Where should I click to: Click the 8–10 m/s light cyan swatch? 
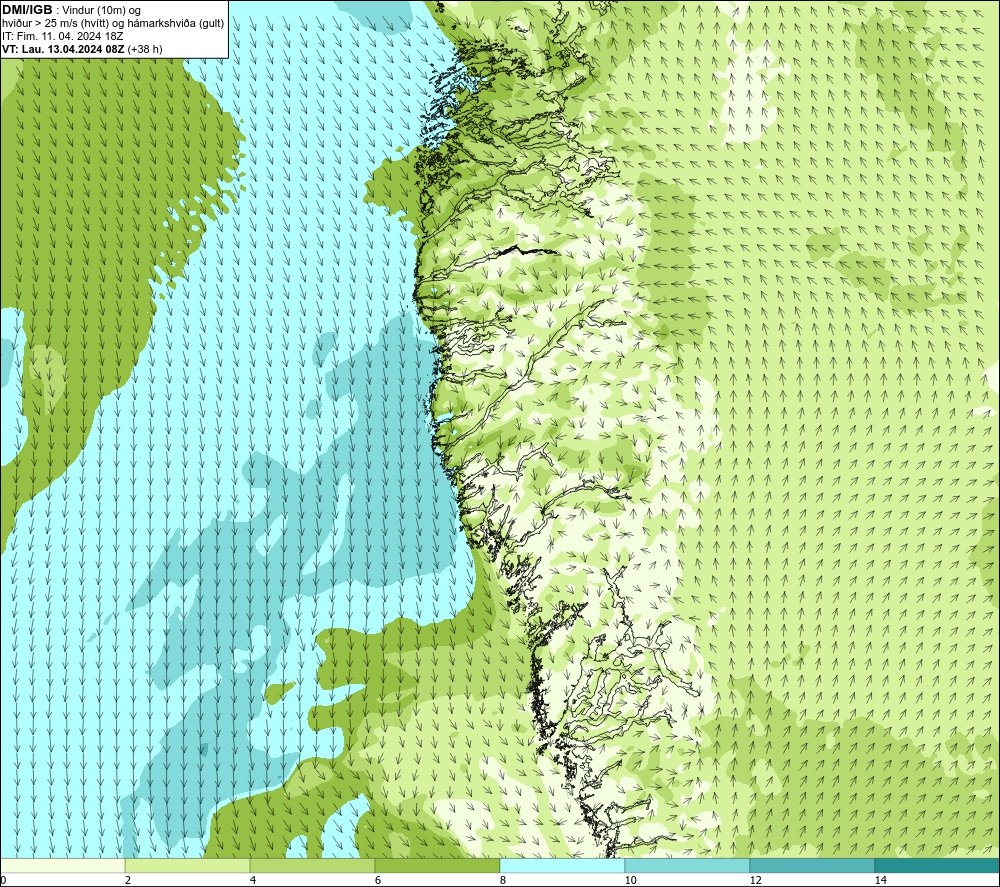562,866
